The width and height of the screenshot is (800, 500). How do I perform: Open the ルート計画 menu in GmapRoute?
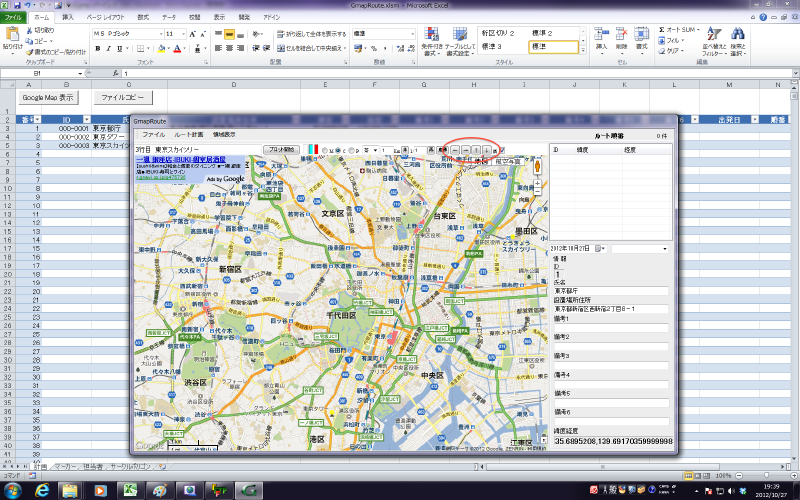(x=188, y=133)
